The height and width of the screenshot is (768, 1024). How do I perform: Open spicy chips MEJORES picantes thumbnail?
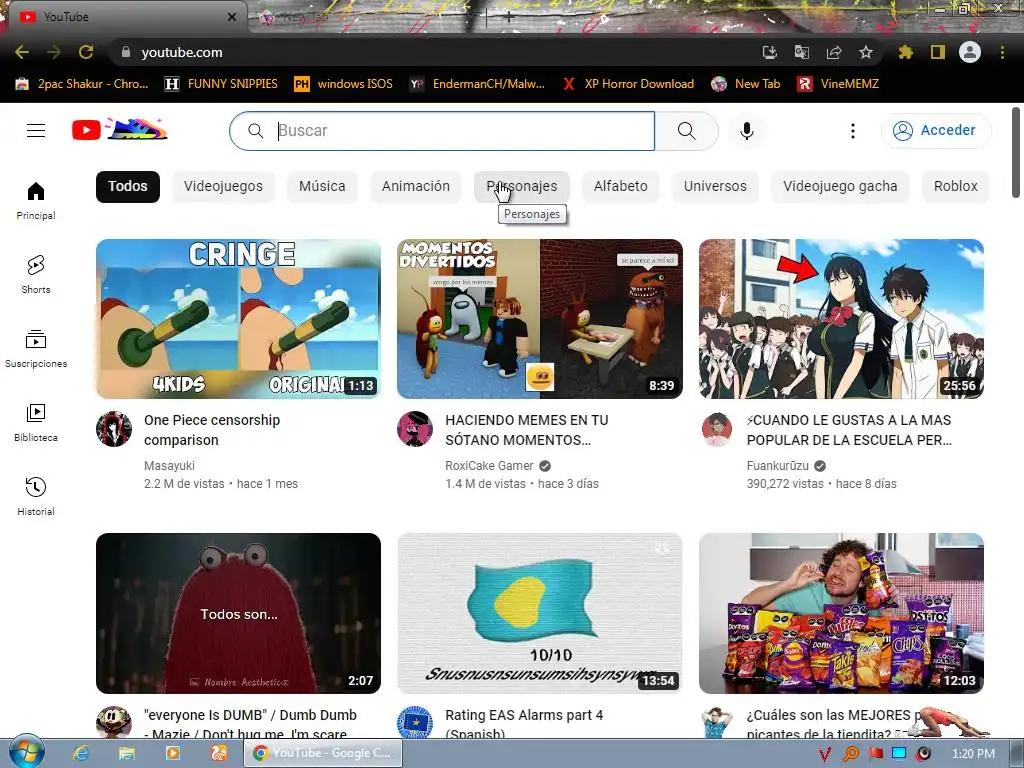(841, 613)
